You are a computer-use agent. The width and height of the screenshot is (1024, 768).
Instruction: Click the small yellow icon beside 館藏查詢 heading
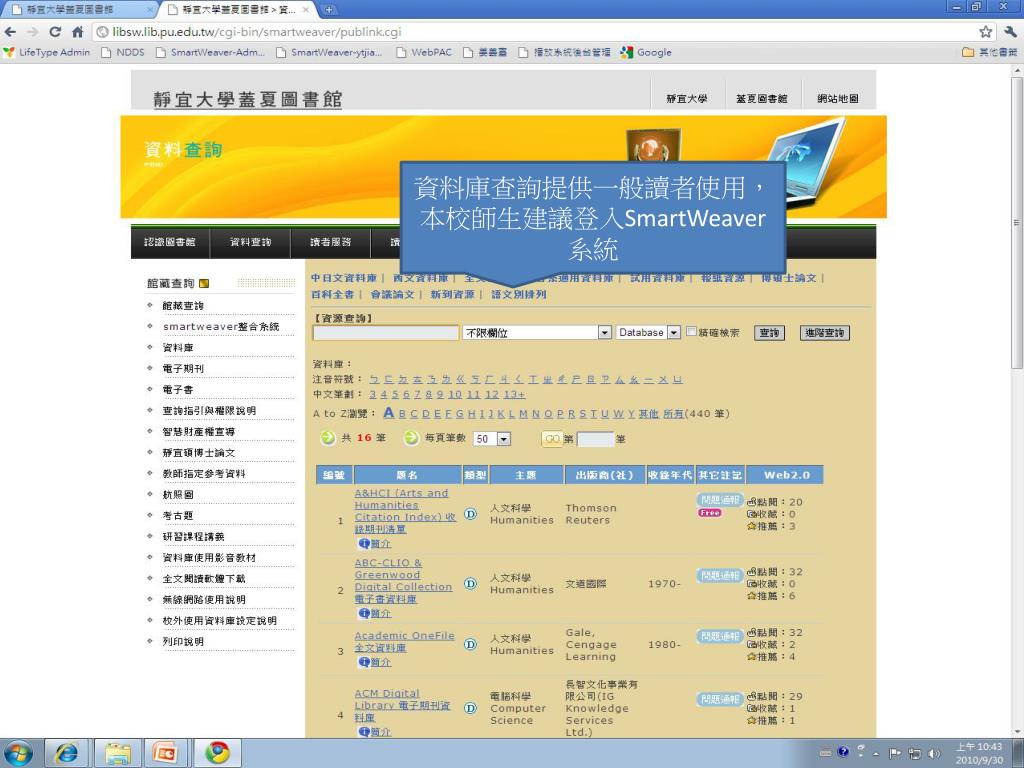(204, 283)
